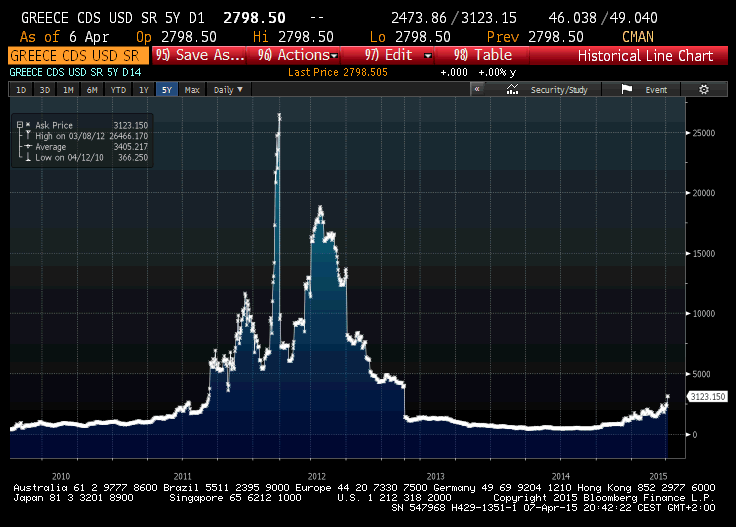Select the 6M time range
736x527 pixels.
click(92, 90)
